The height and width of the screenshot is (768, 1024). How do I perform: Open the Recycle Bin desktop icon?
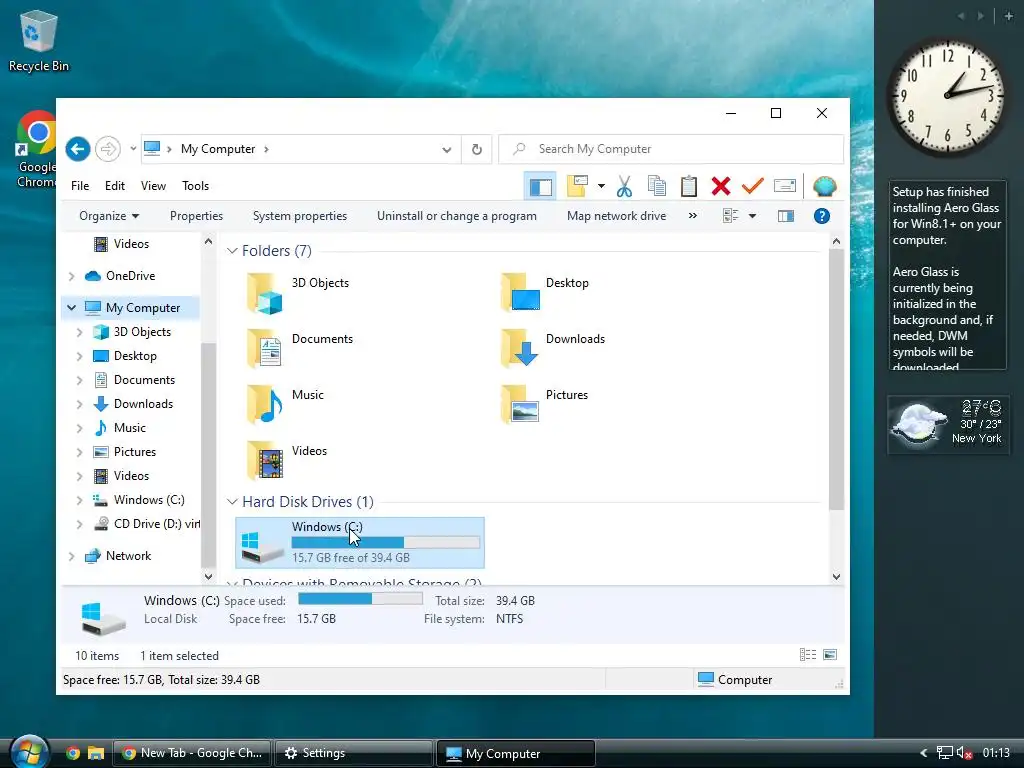click(39, 40)
